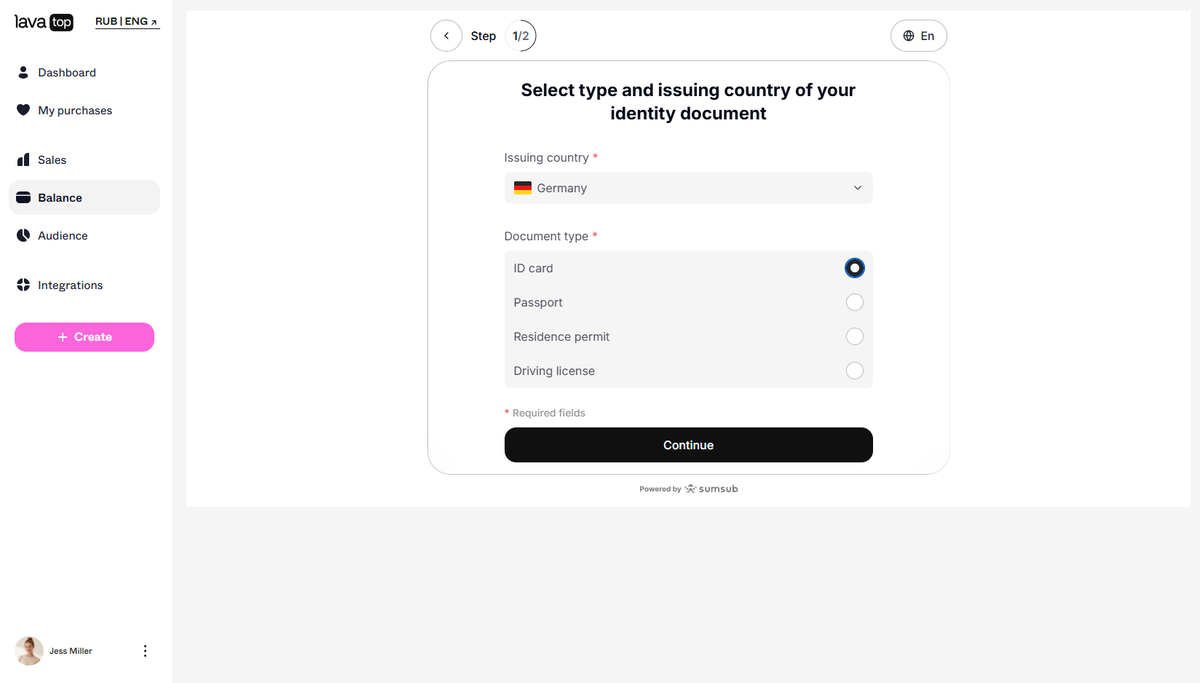Open My purchases in sidebar
1200x683 pixels.
click(84, 110)
